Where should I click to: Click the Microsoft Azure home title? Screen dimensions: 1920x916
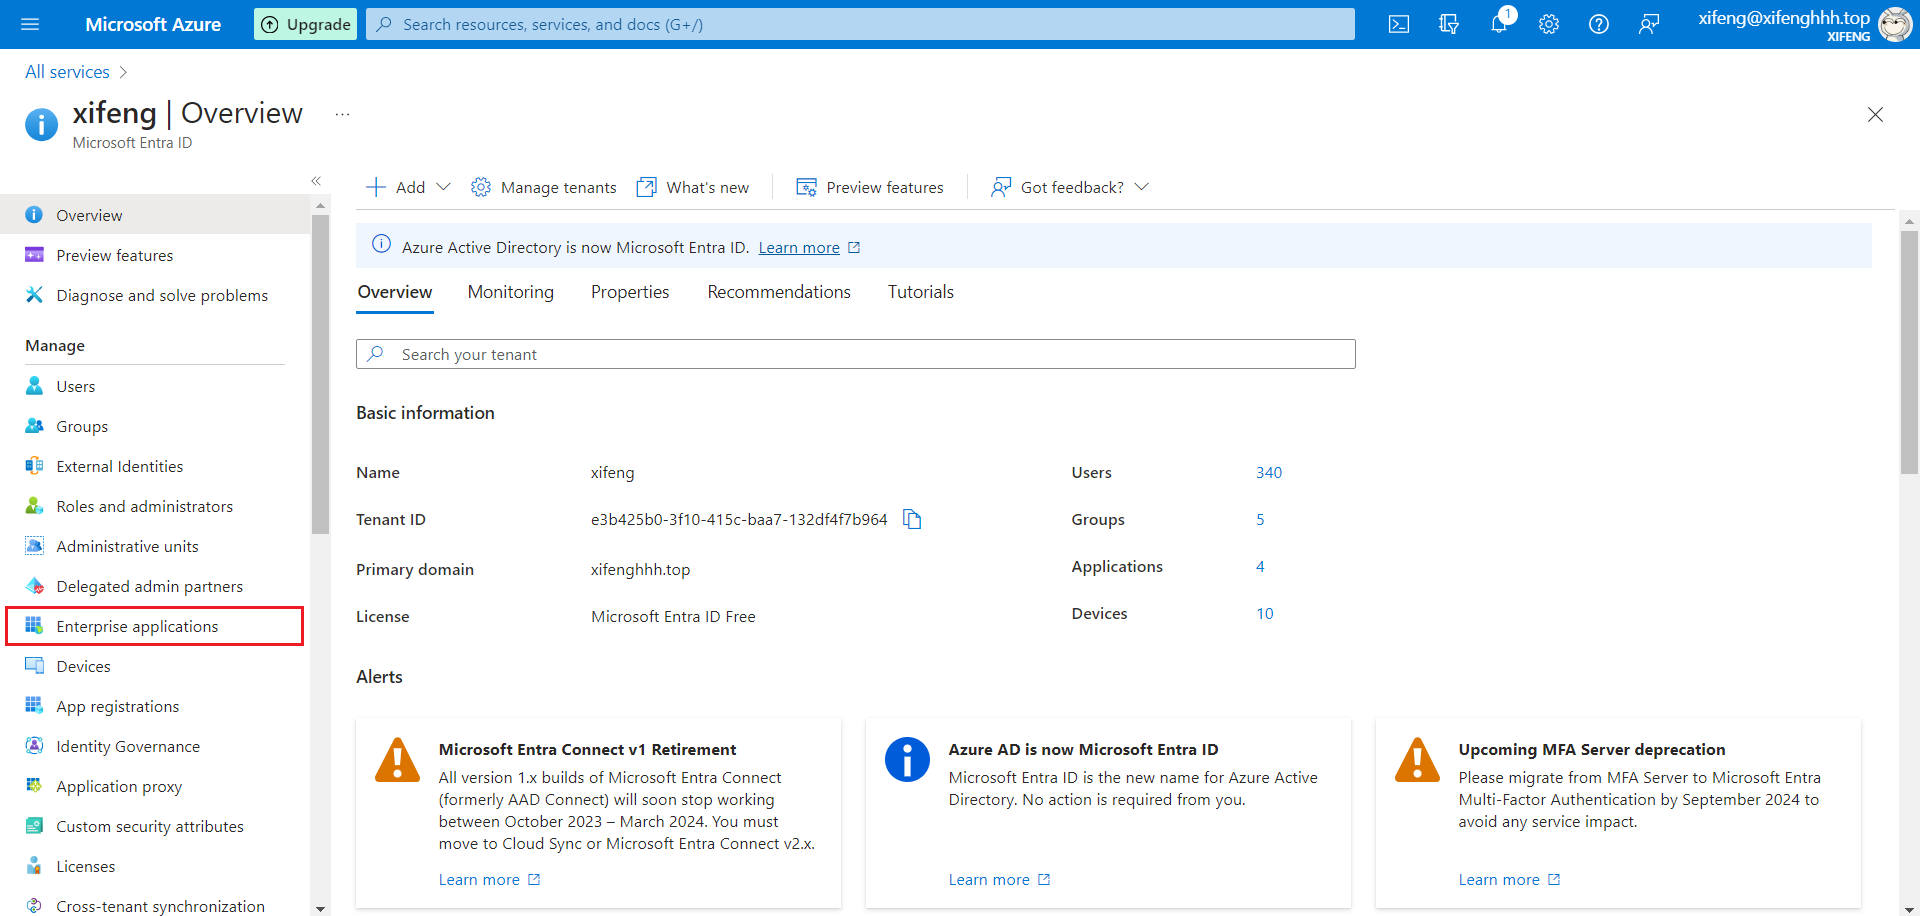(x=153, y=24)
